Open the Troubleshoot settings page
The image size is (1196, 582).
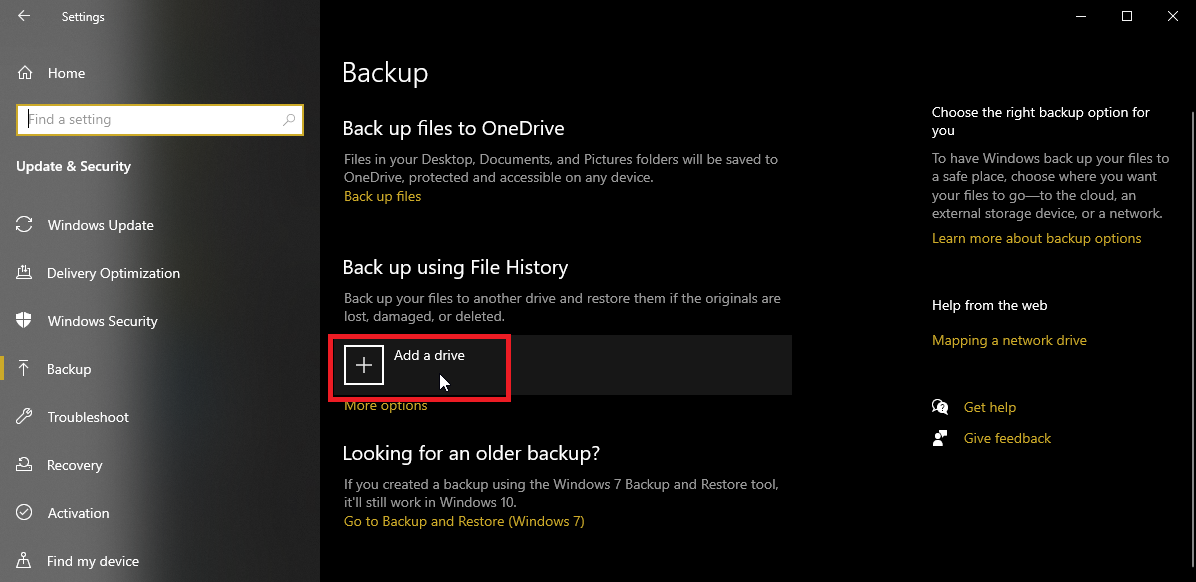pyautogui.click(x=88, y=417)
